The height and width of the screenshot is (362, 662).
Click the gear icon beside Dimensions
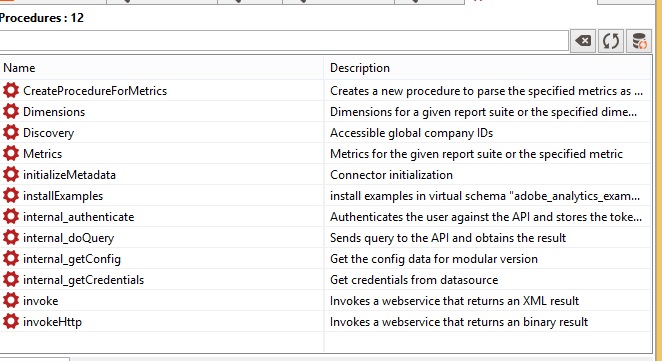11,112
